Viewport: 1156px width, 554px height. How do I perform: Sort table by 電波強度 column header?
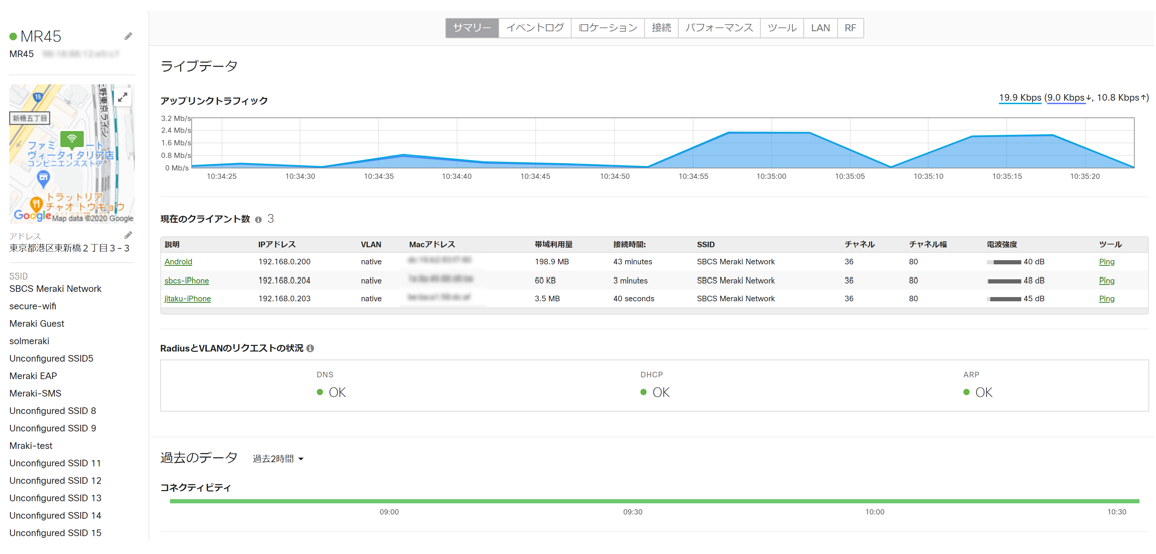[x=1001, y=244]
